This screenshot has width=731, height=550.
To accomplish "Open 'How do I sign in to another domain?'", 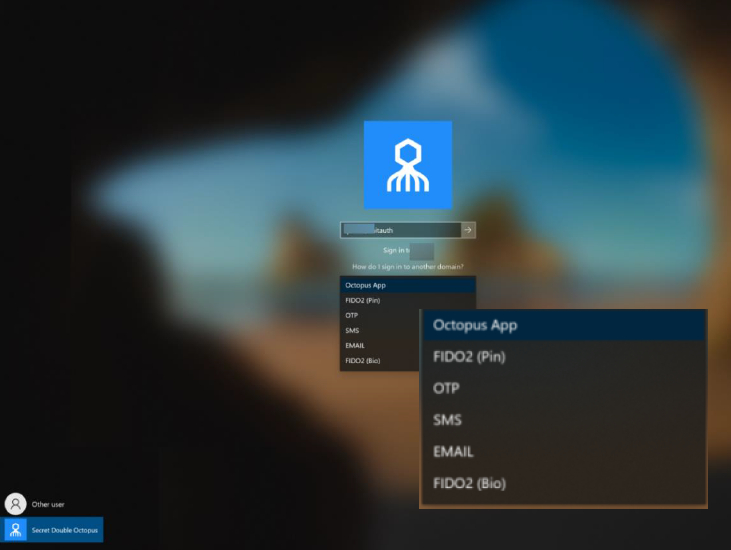I will pos(408,267).
